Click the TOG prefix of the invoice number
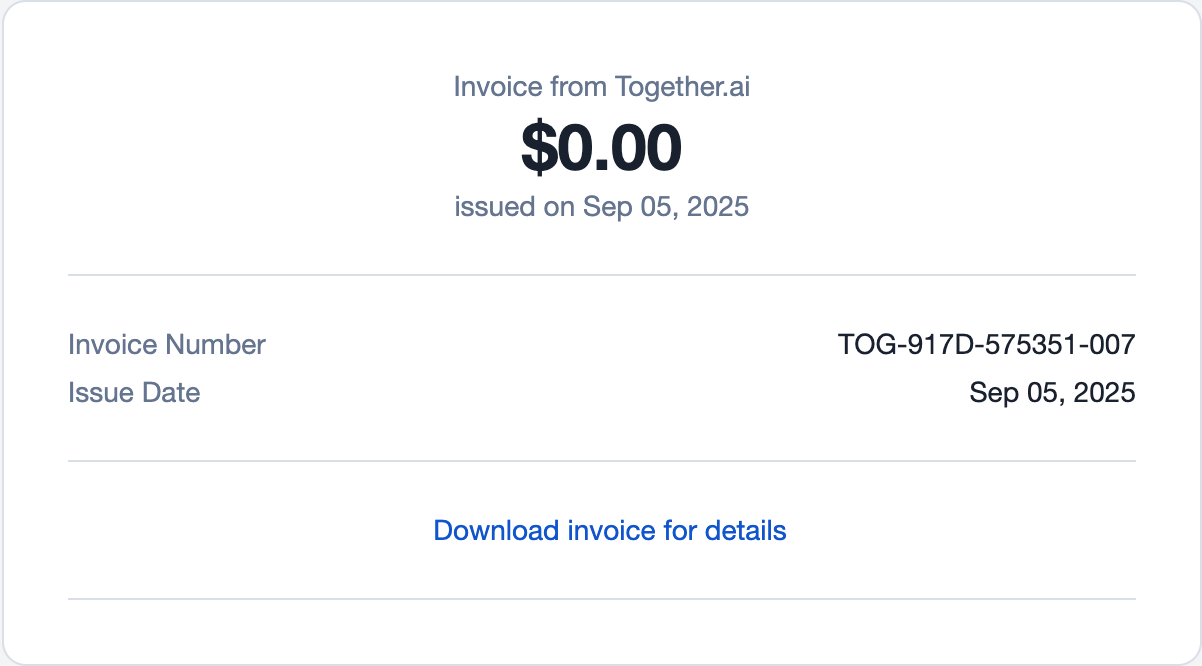 click(x=862, y=345)
